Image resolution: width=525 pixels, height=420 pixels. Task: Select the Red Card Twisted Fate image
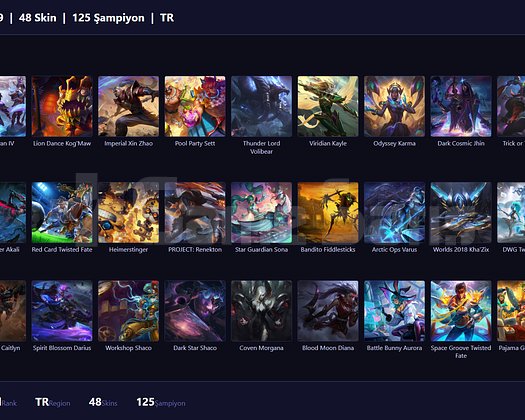[62, 213]
